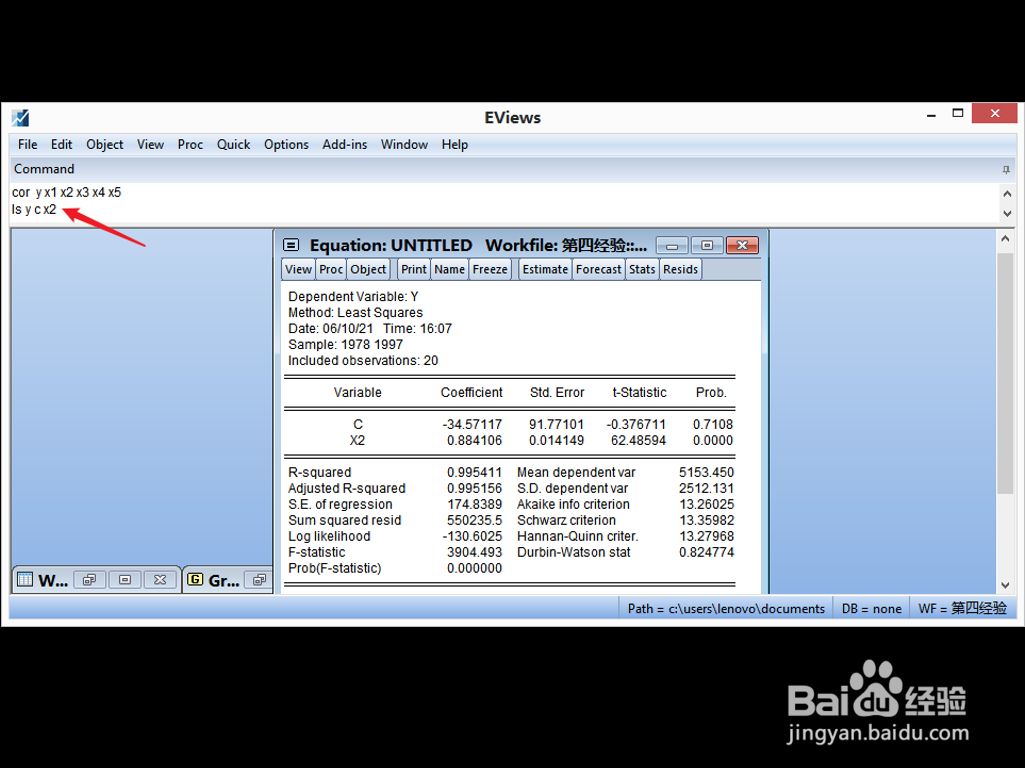
Task: Click Print button in Equation toolbar
Action: pos(414,269)
